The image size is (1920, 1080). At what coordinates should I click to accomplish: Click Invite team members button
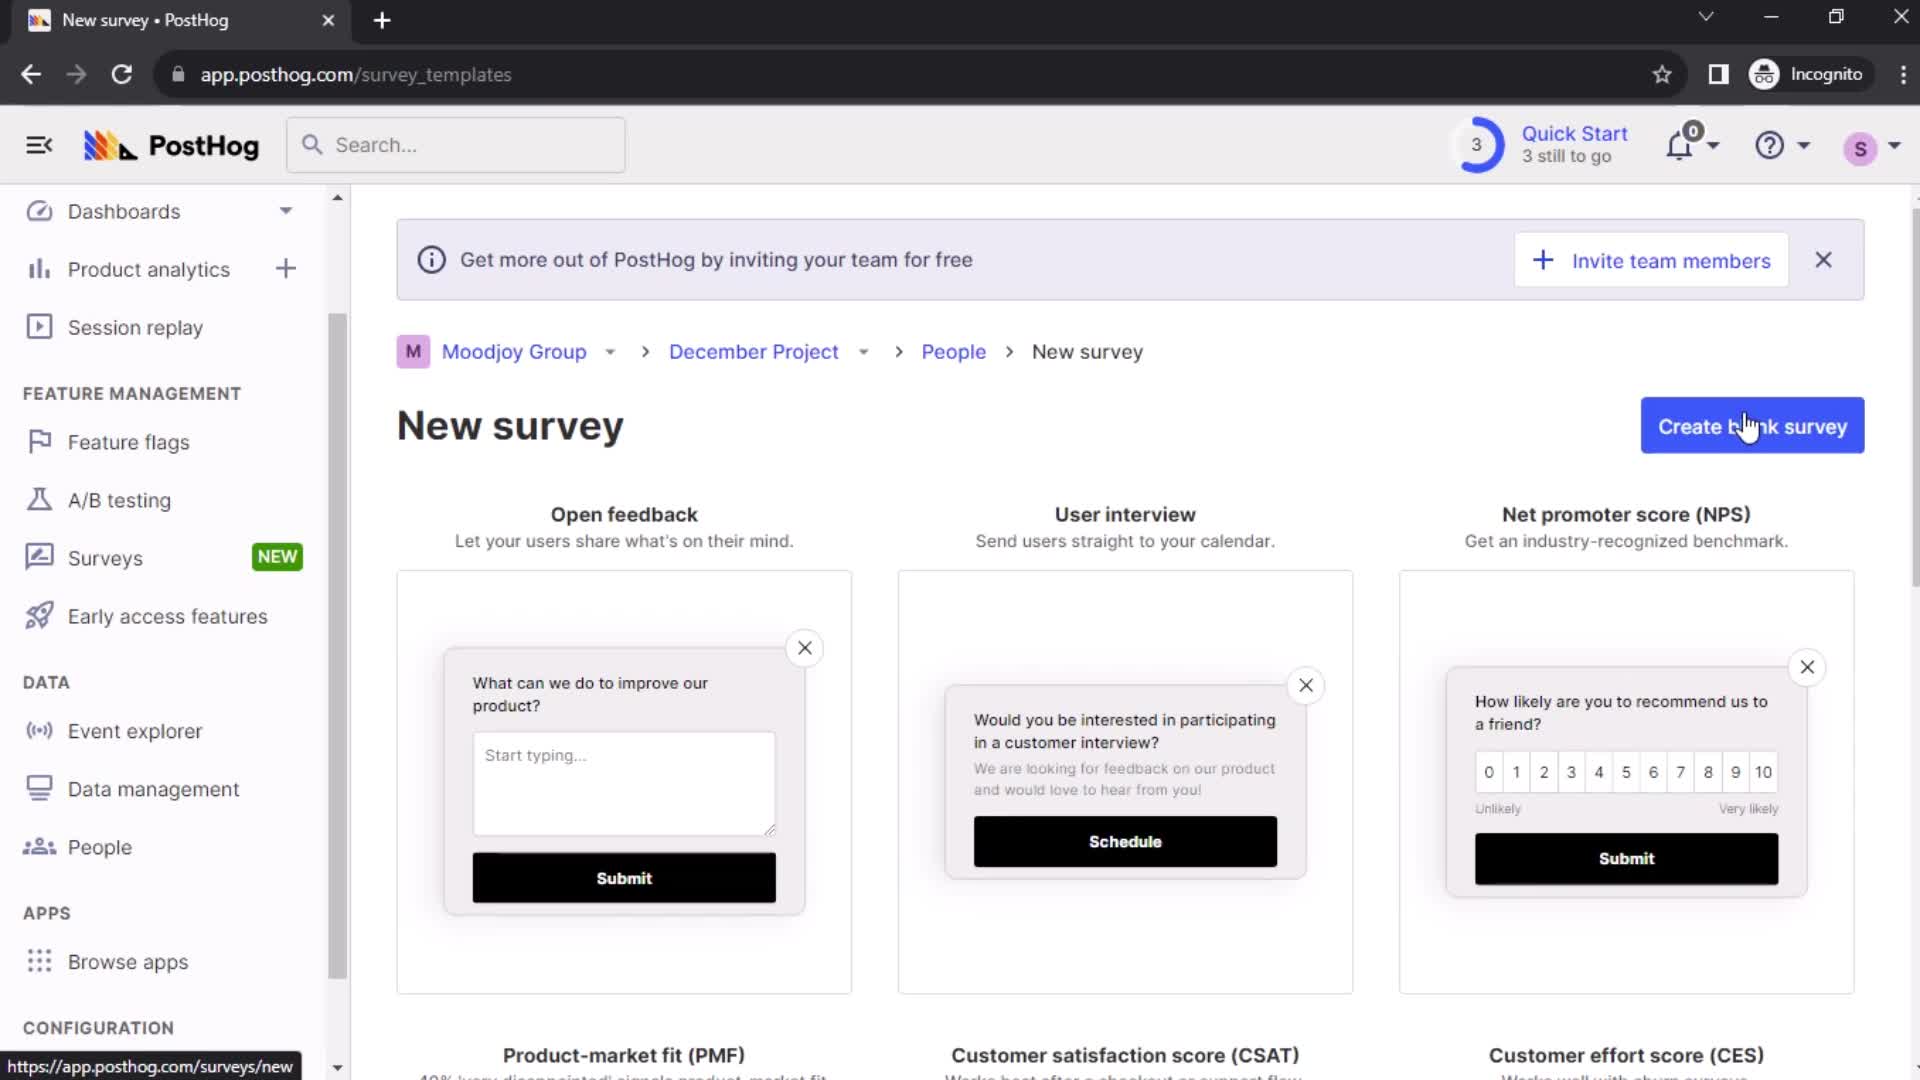click(1651, 260)
